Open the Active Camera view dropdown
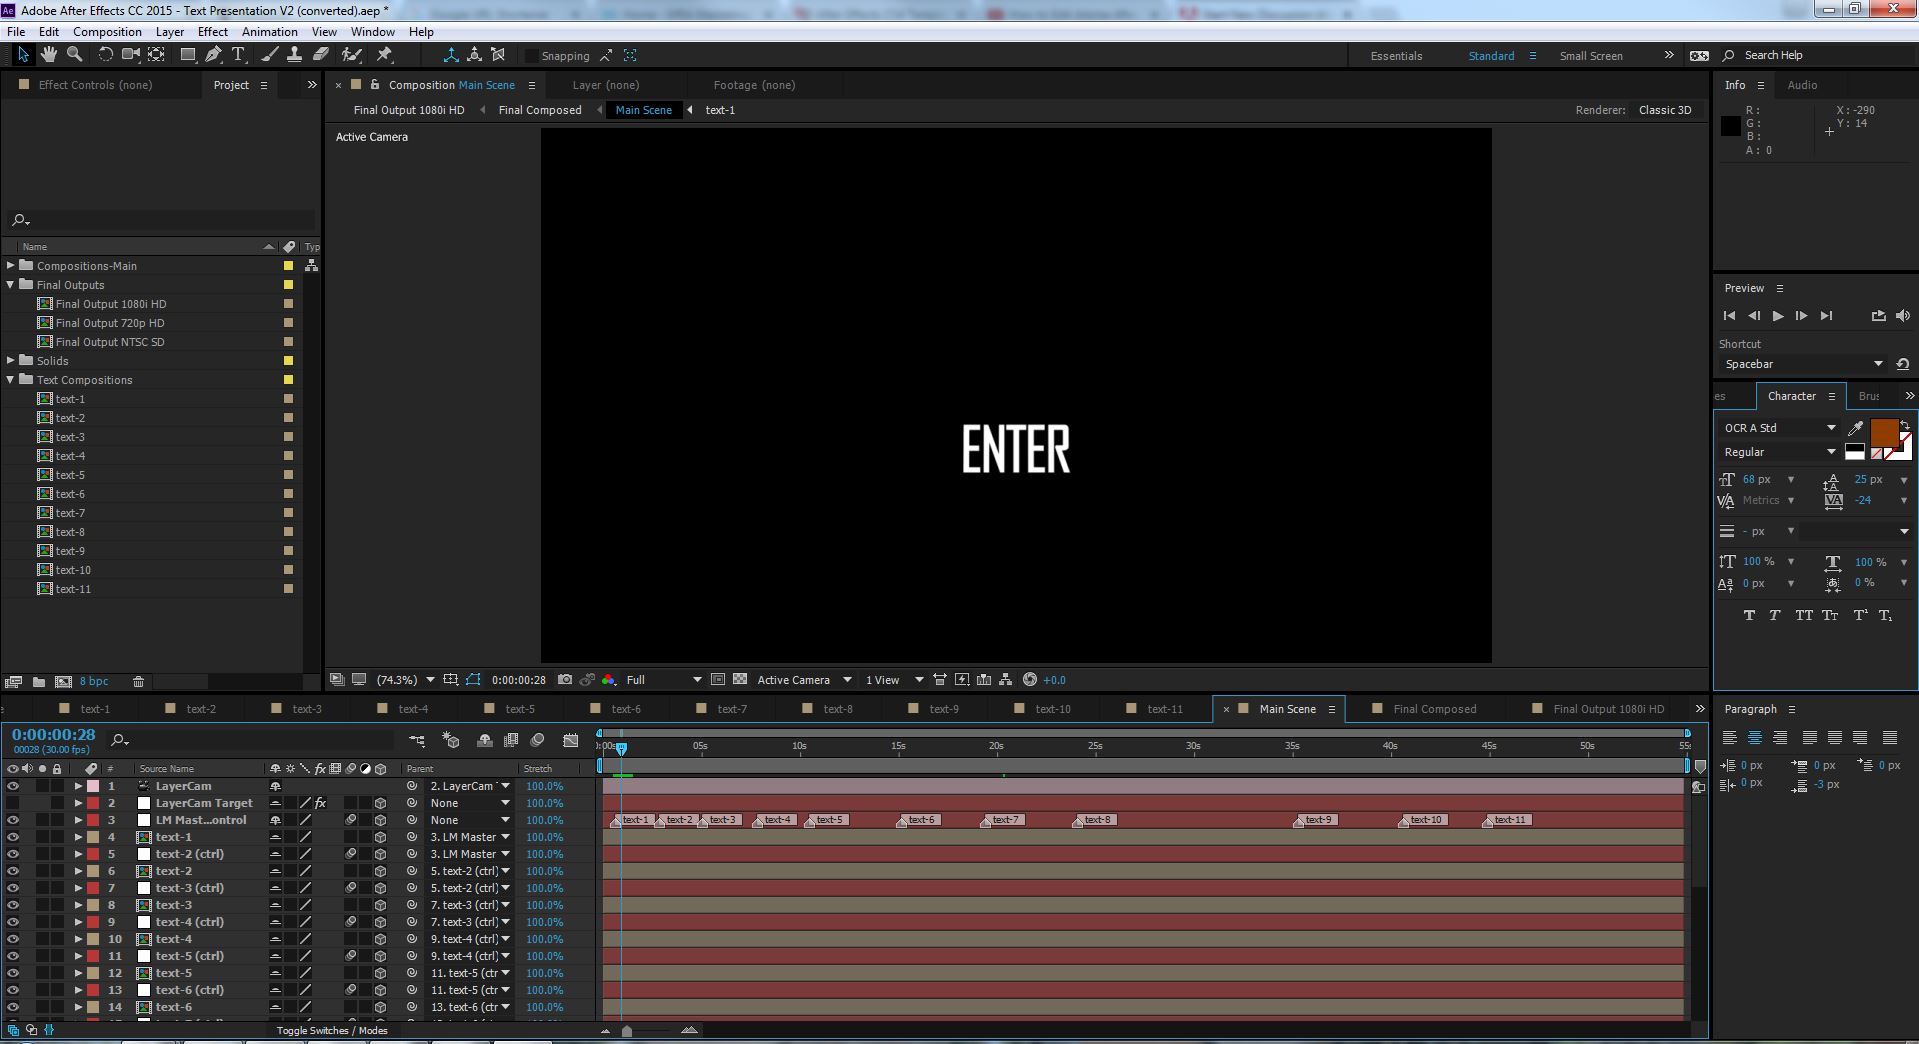The height and width of the screenshot is (1044, 1919). 797,679
